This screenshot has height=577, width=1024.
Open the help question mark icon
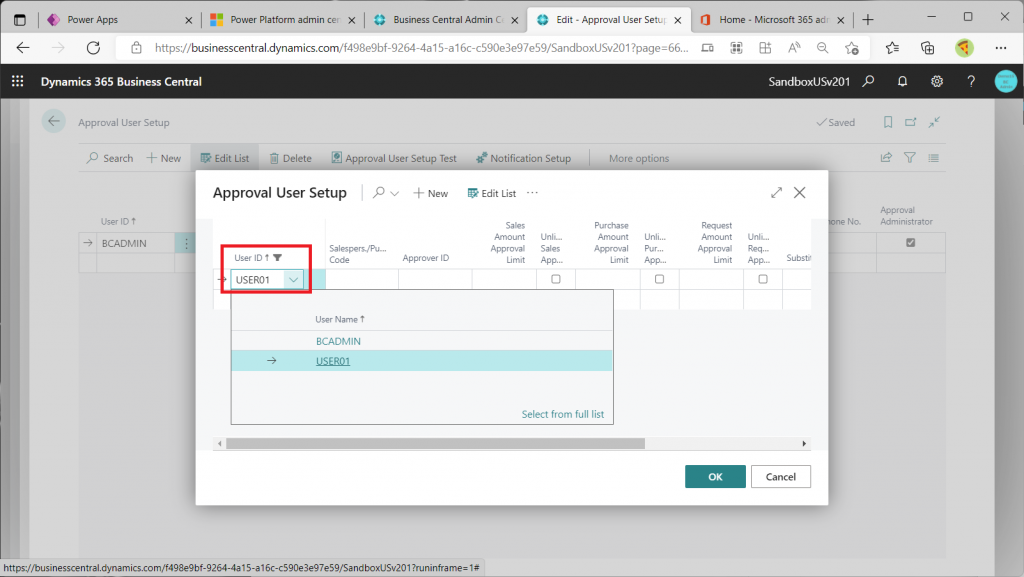click(971, 81)
